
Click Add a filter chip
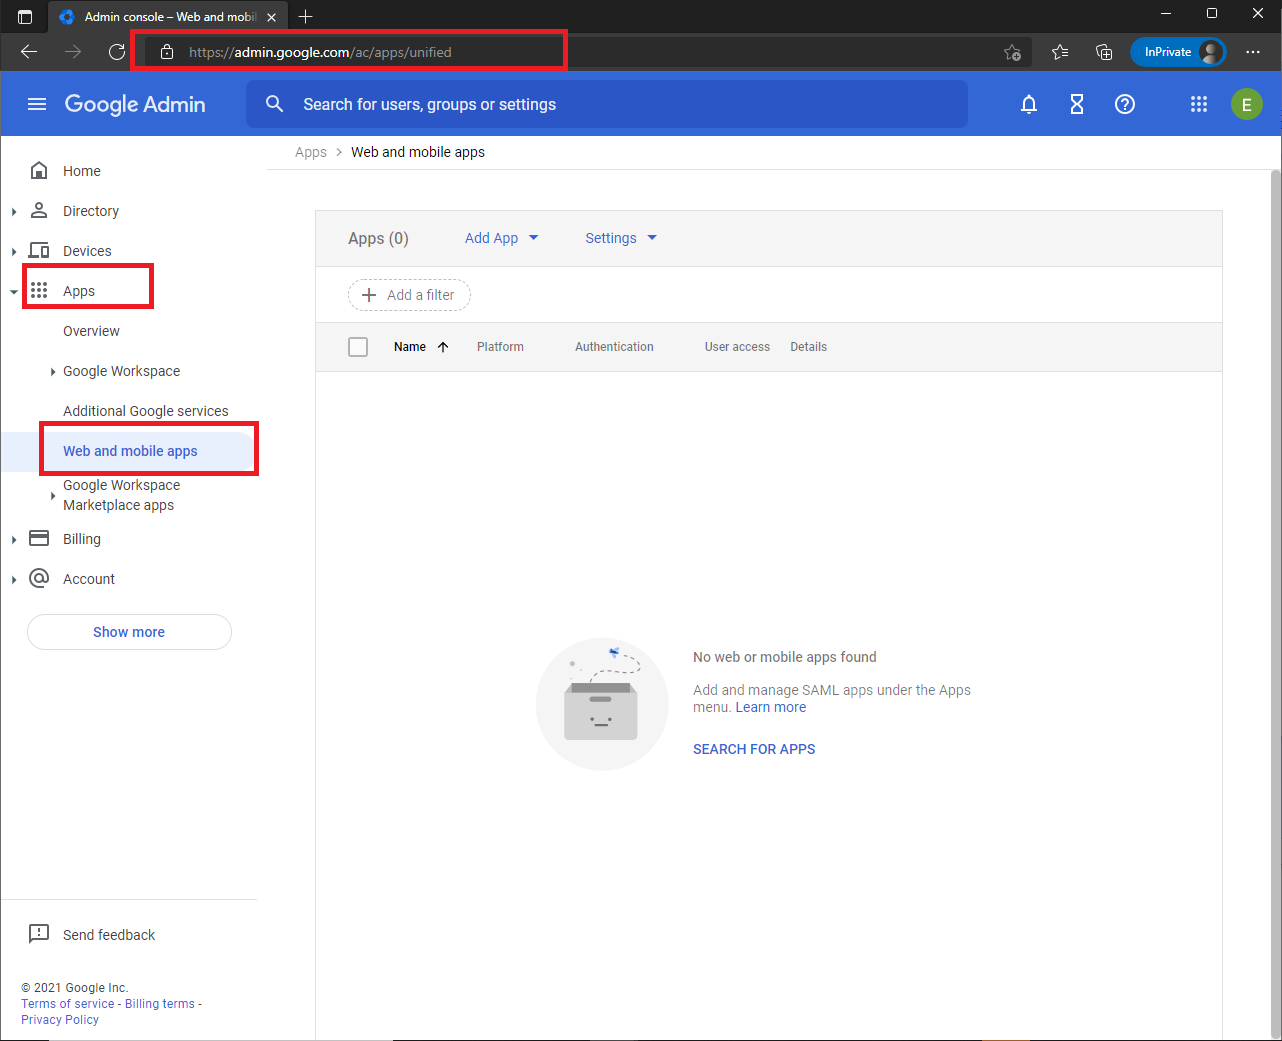coord(409,295)
